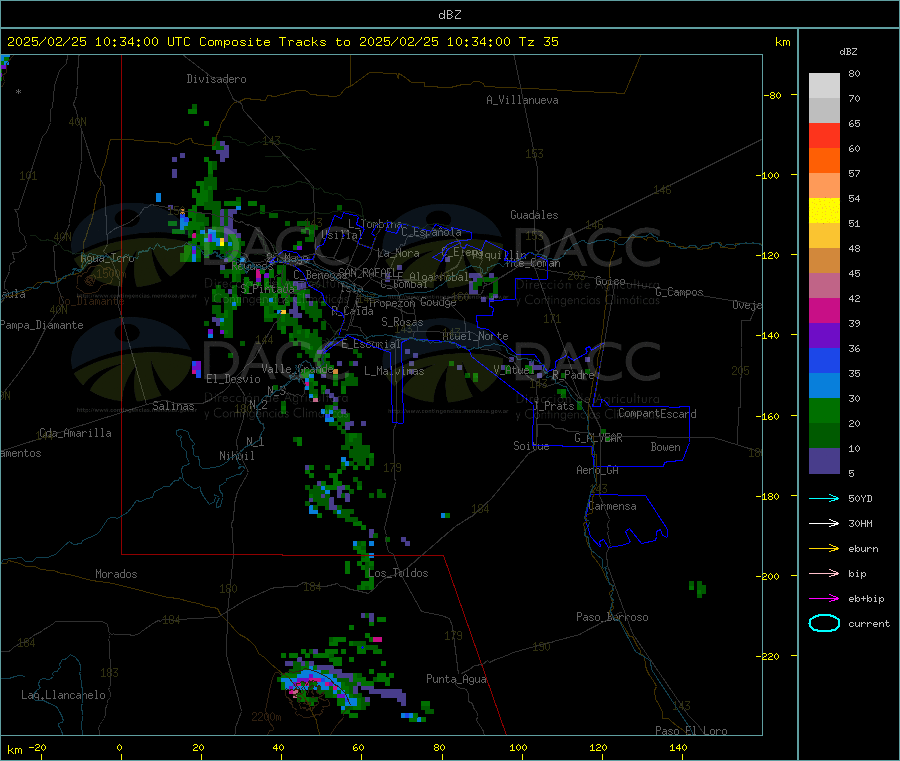Image resolution: width=900 pixels, height=761 pixels.
Task: Click the 'CompantEscard' map label
Action: coord(657,413)
